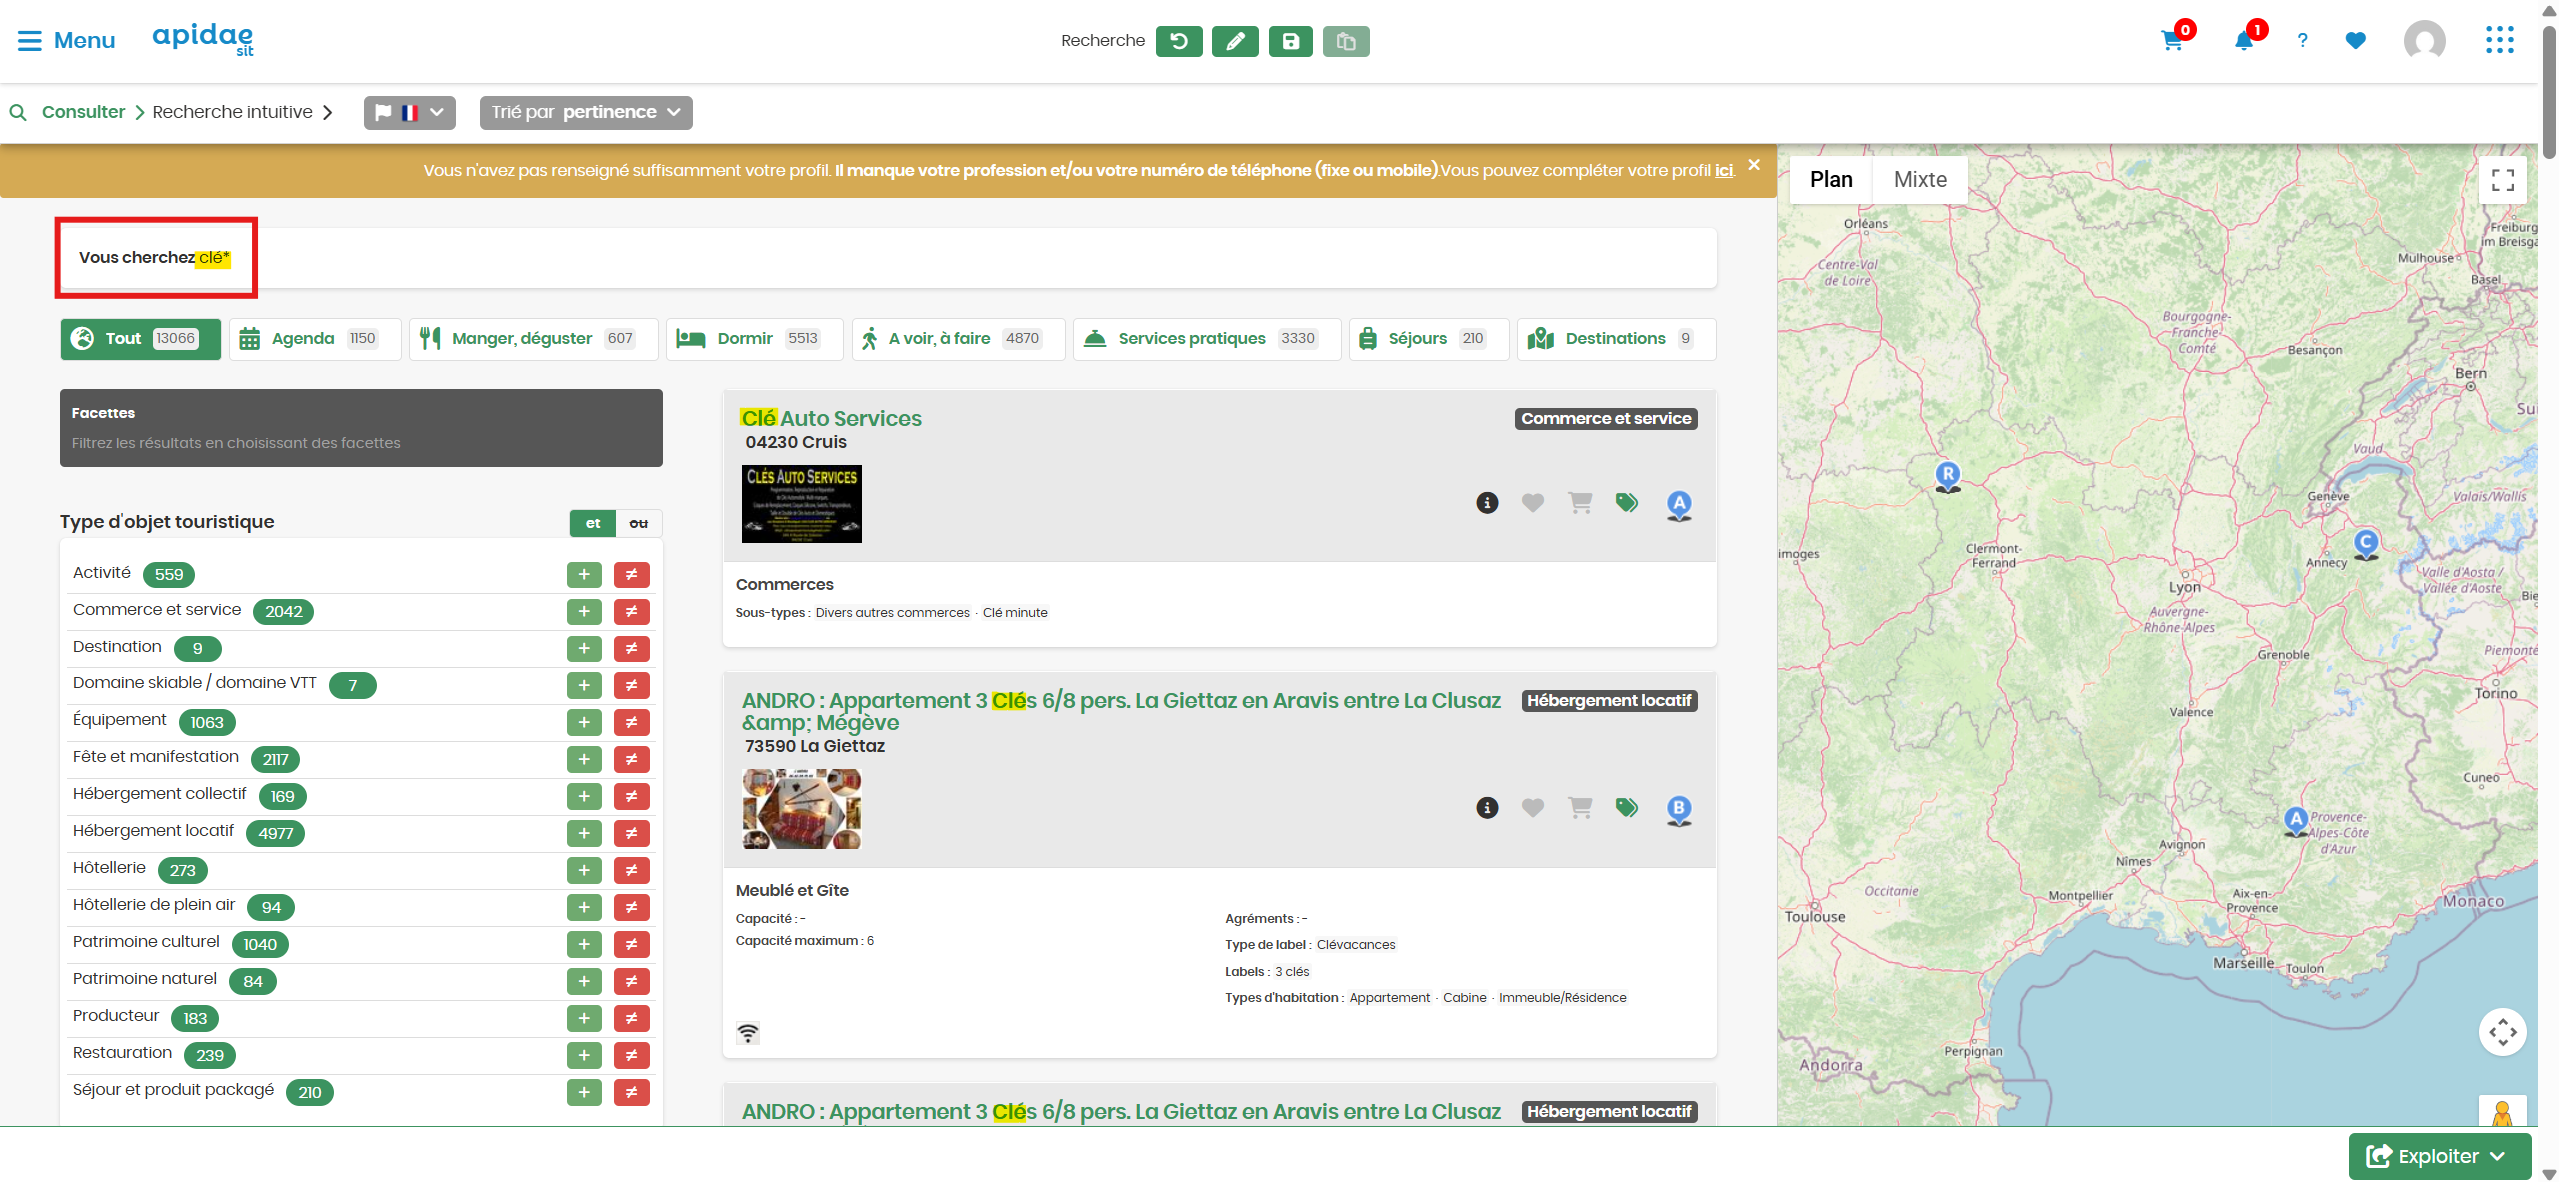Image resolution: width=2559 pixels, height=1182 pixels.
Task: Expand the Recherche intuitive breadcrumb chevron
Action: 328,112
